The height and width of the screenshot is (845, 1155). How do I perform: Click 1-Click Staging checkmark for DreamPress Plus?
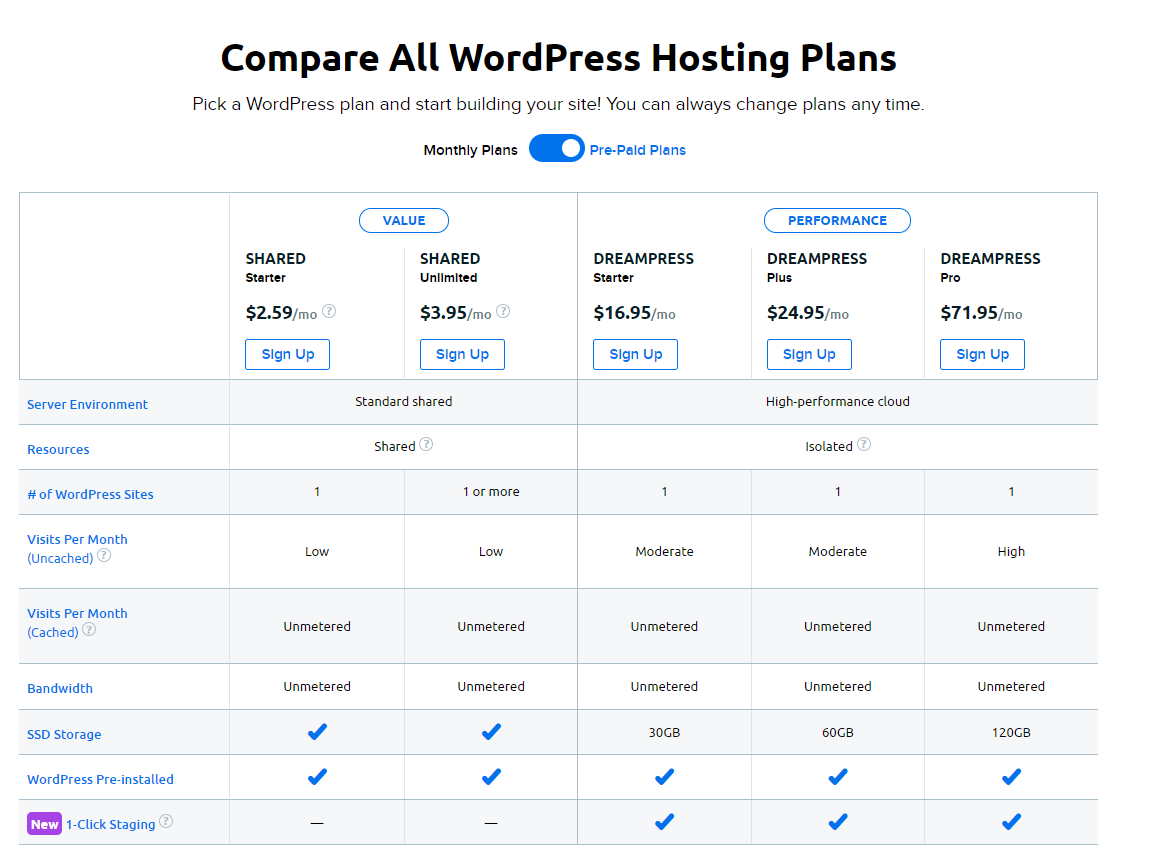(838, 821)
